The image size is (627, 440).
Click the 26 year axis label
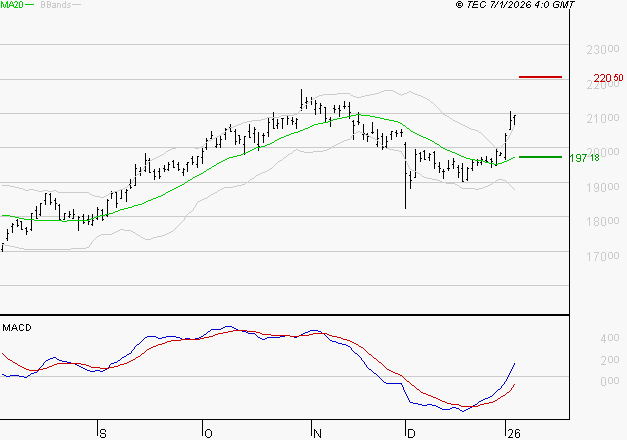[513, 434]
